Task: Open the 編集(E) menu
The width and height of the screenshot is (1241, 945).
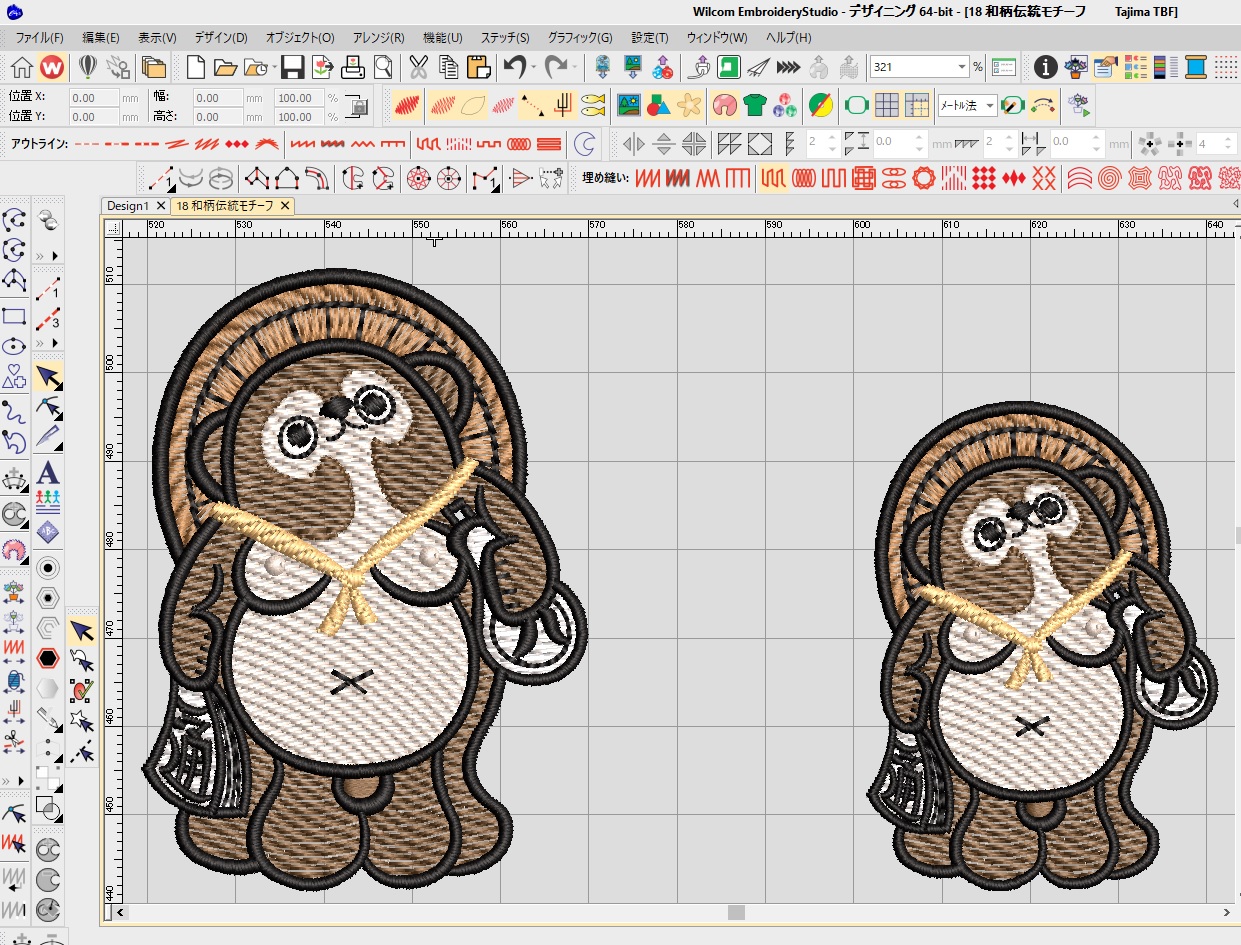Action: (101, 37)
